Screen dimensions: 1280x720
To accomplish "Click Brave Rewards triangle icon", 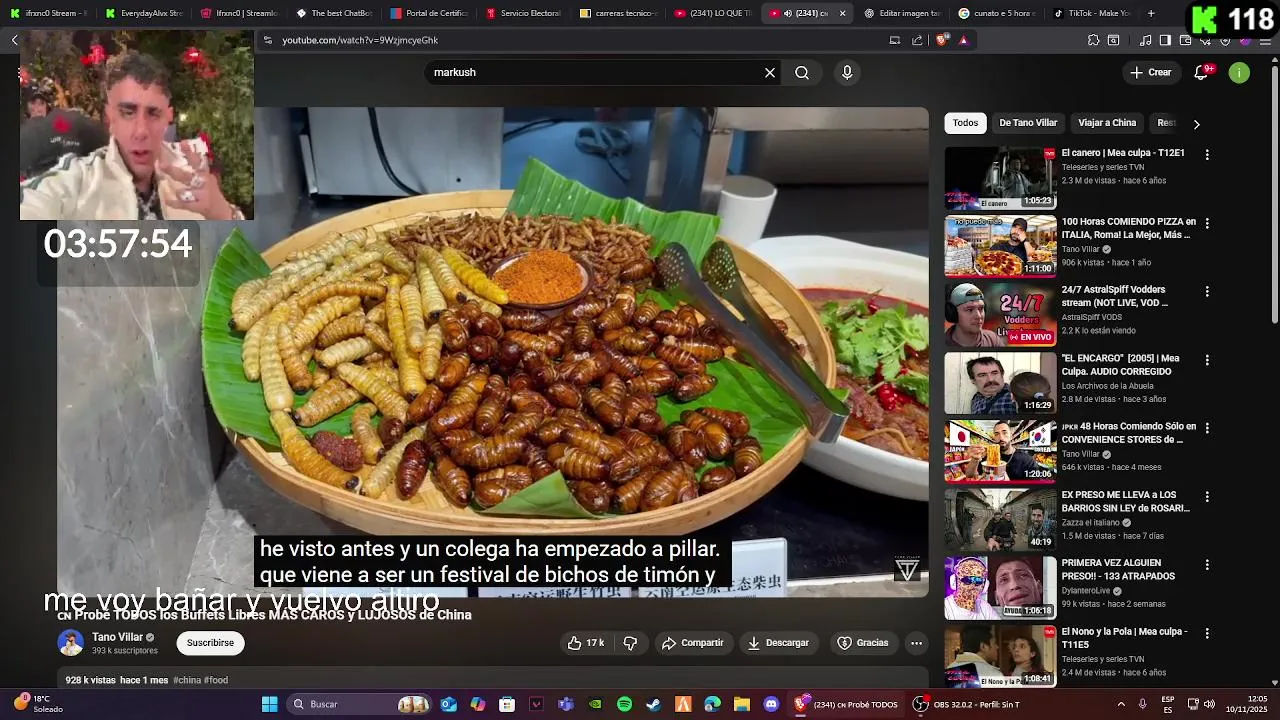I will [963, 40].
